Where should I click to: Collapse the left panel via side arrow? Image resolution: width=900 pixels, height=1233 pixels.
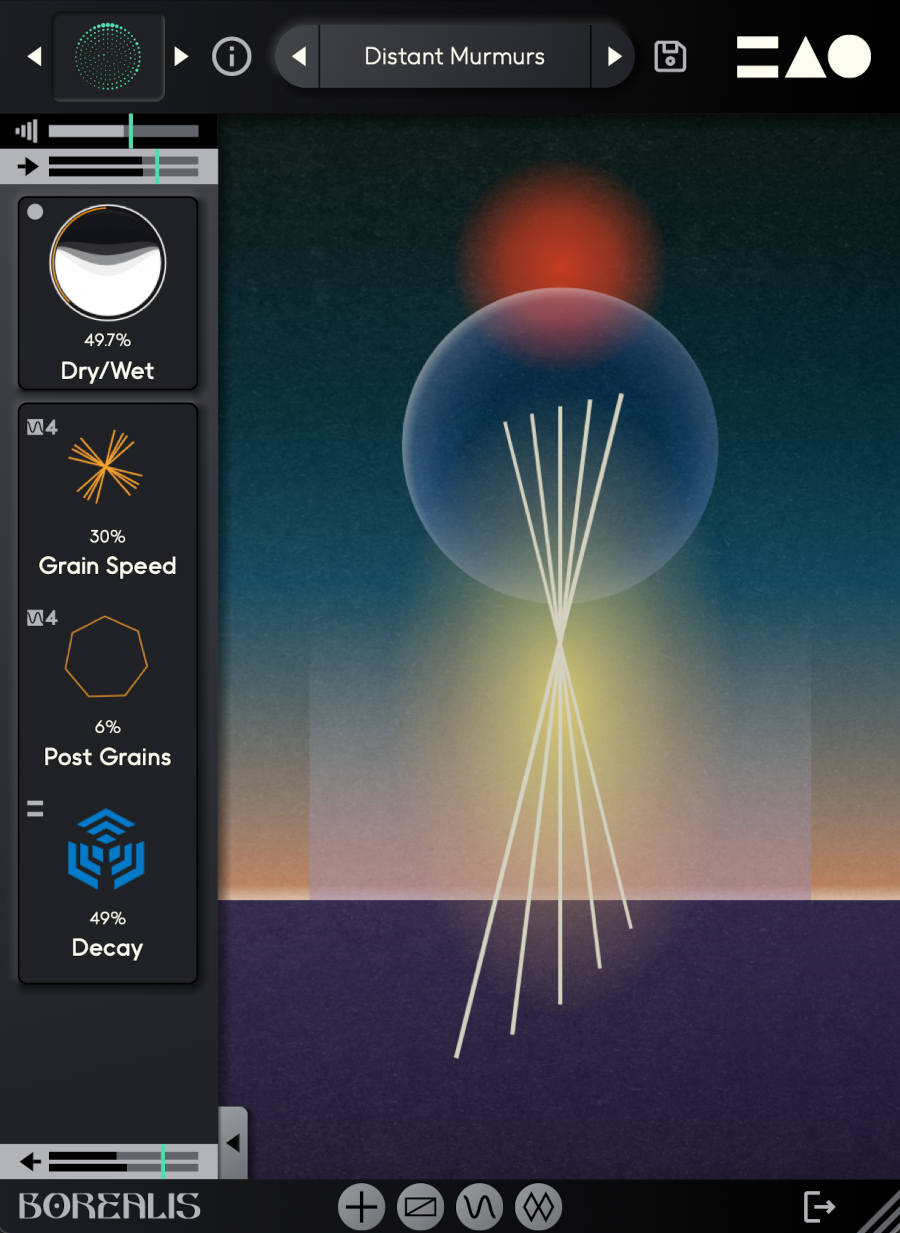coord(233,1141)
